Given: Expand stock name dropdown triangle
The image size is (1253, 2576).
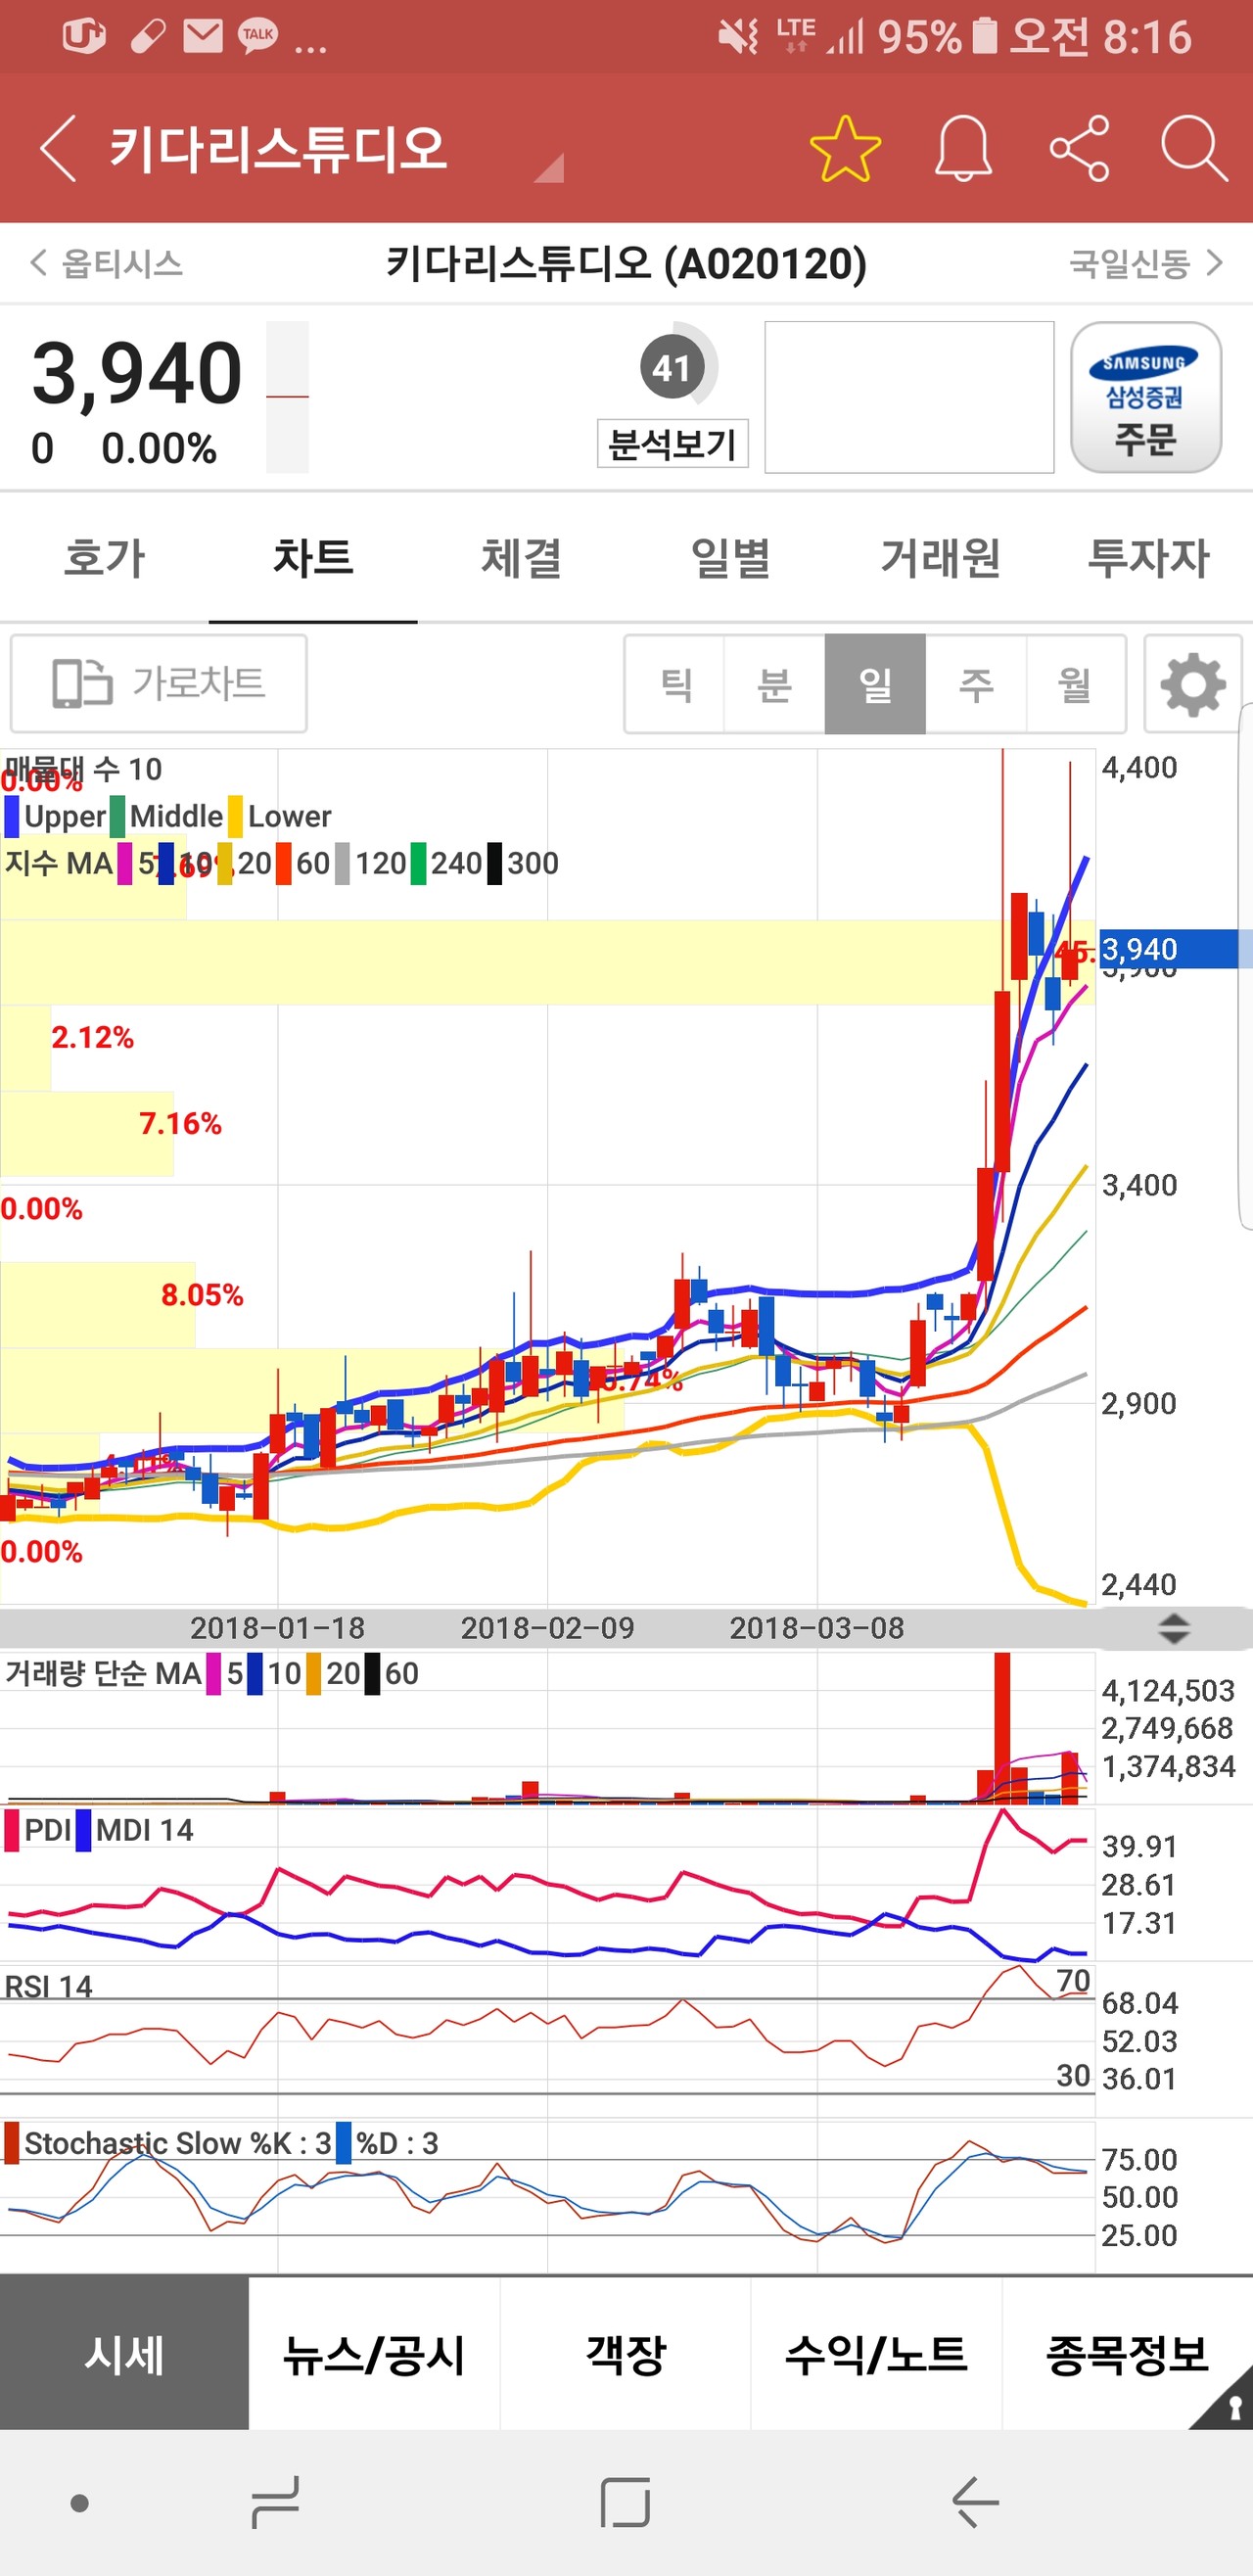Looking at the screenshot, I should (549, 169).
